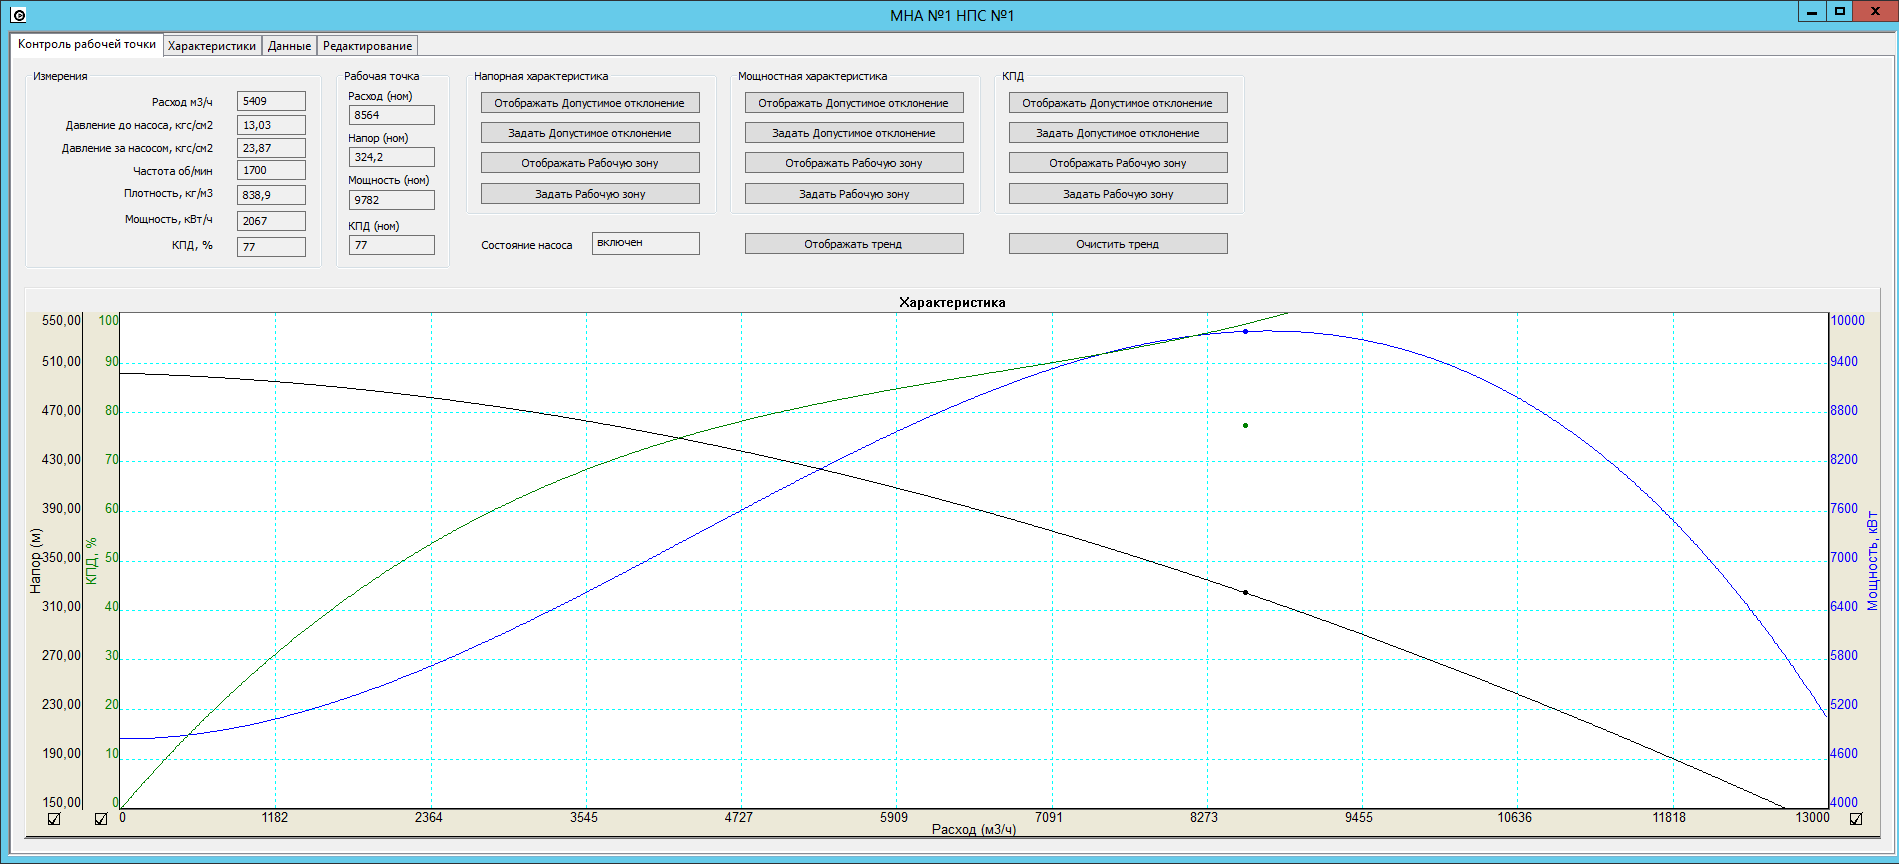This screenshot has height=864, width=1899.
Task: Click the Давление до насоса field 13,03
Action: 271,125
